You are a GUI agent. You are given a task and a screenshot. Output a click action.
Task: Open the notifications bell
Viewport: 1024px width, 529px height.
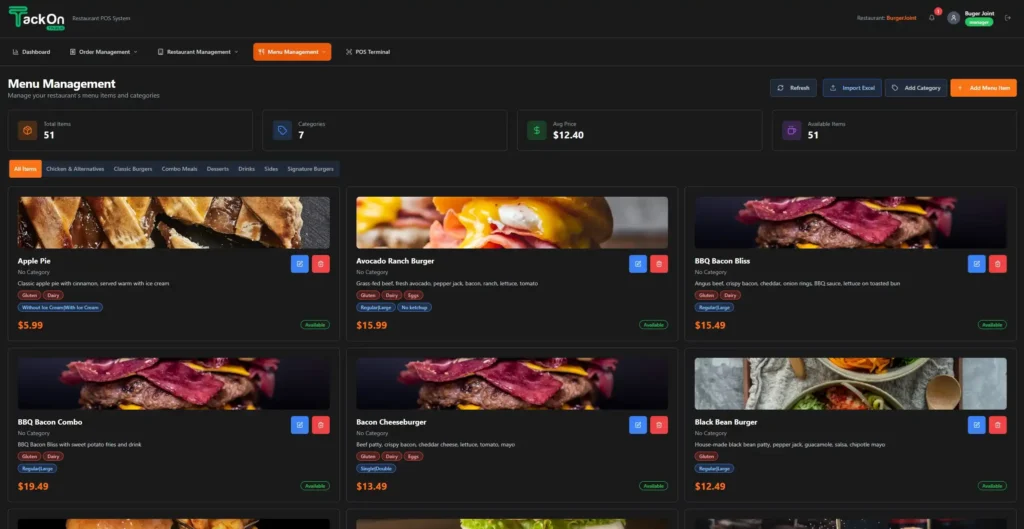pyautogui.click(x=932, y=18)
